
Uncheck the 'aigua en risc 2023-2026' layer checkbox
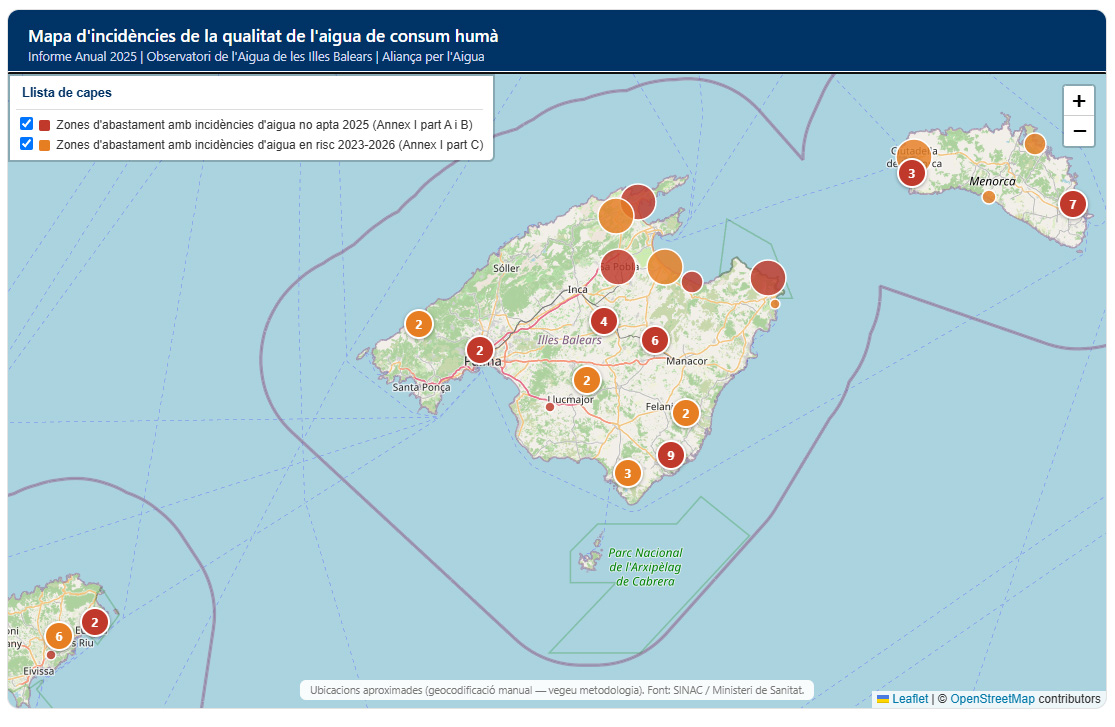[x=26, y=144]
